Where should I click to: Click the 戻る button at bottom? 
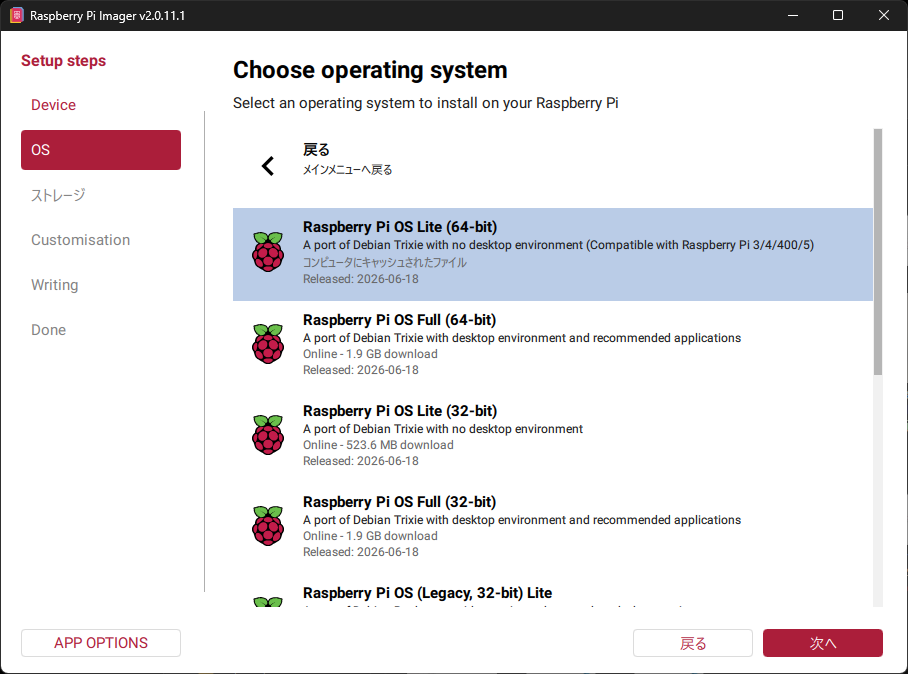pyautogui.click(x=693, y=643)
